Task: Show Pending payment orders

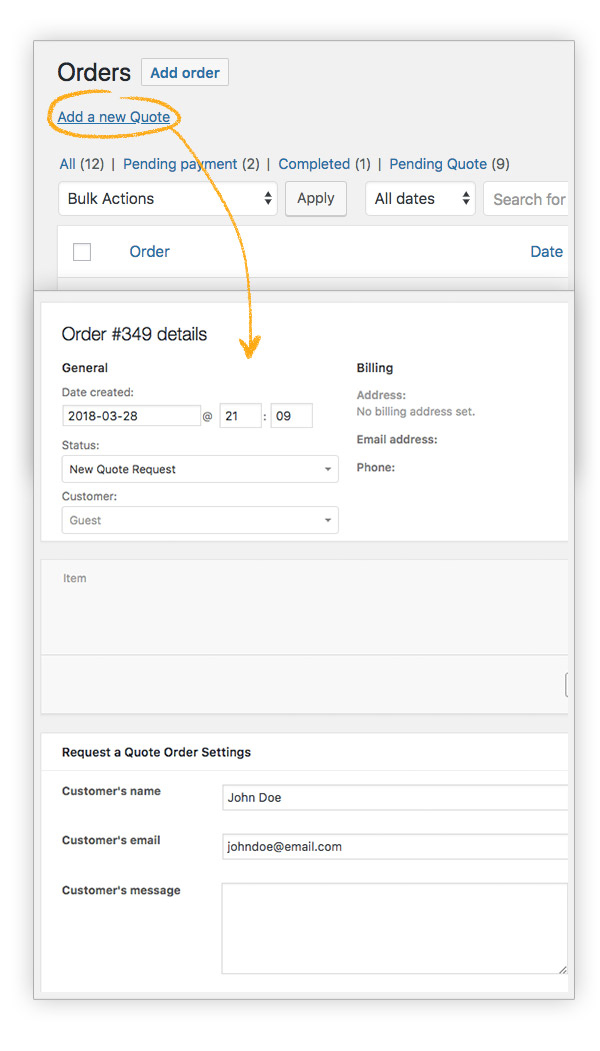Action: click(x=191, y=164)
